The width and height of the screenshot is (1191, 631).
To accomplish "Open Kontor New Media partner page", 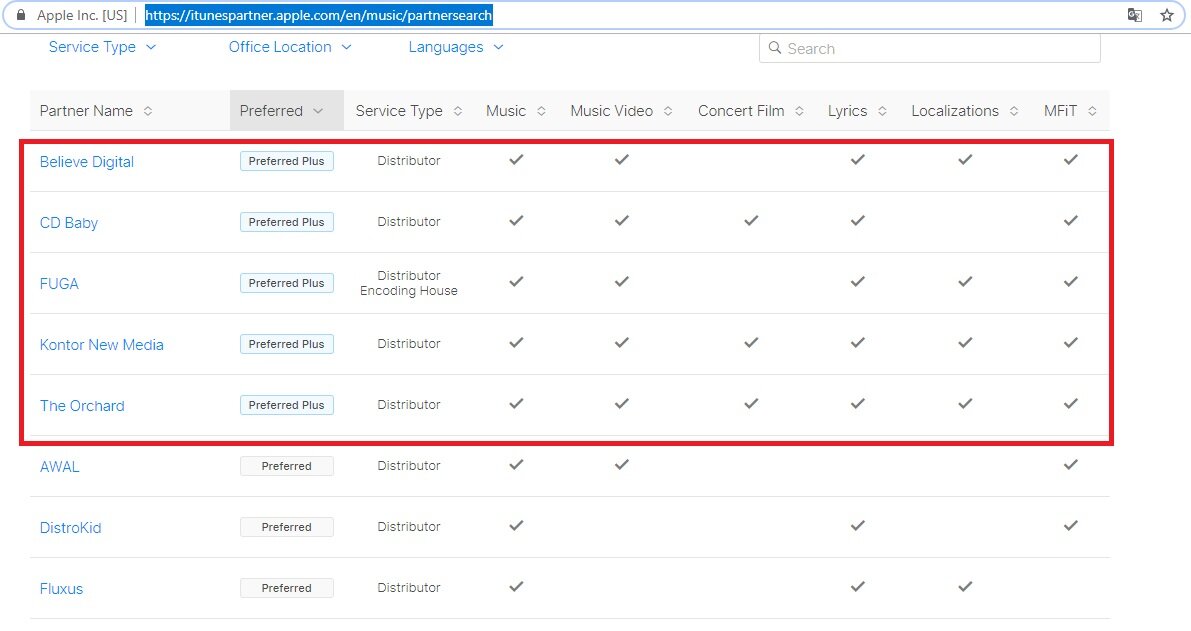I will pos(102,345).
